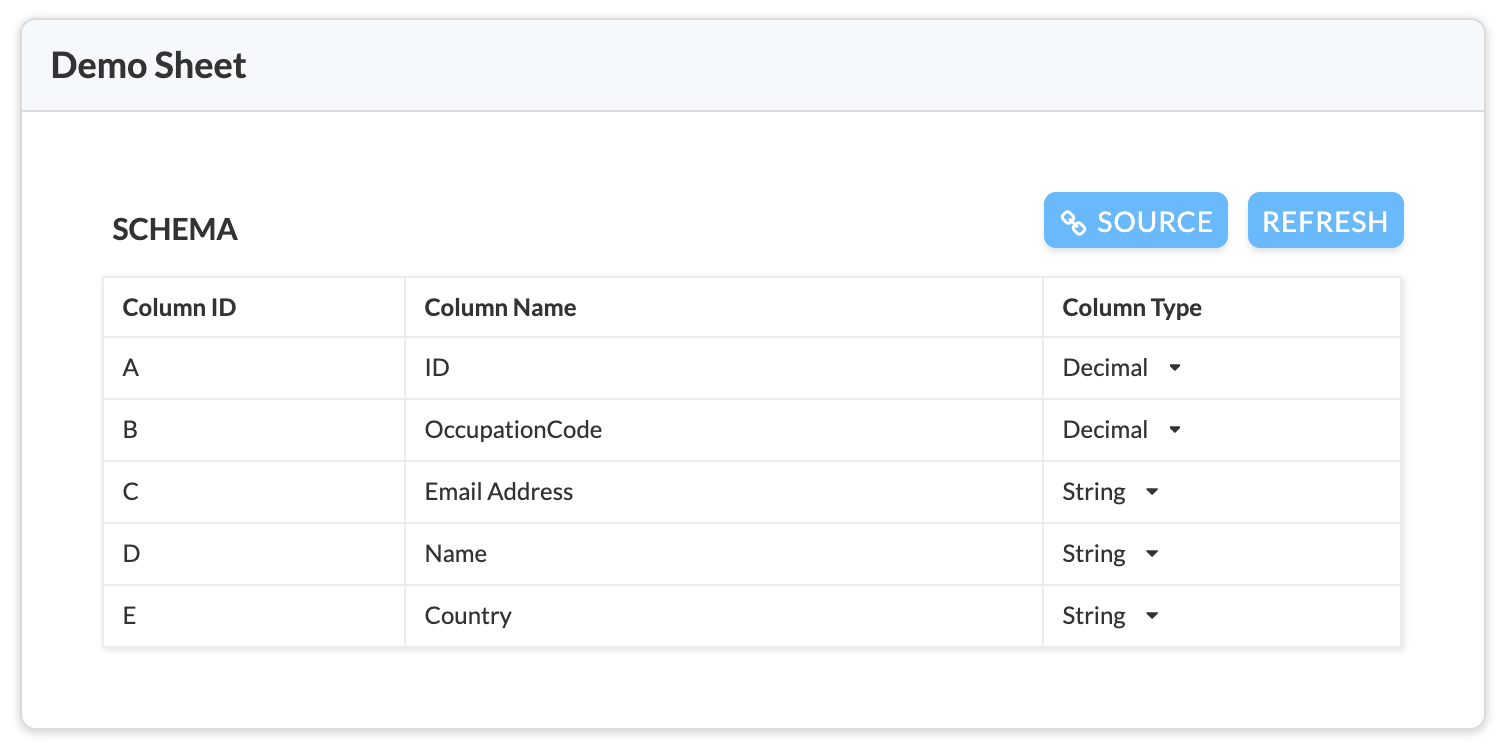The width and height of the screenshot is (1506, 752).
Task: Click the column name Name
Action: coord(455,554)
